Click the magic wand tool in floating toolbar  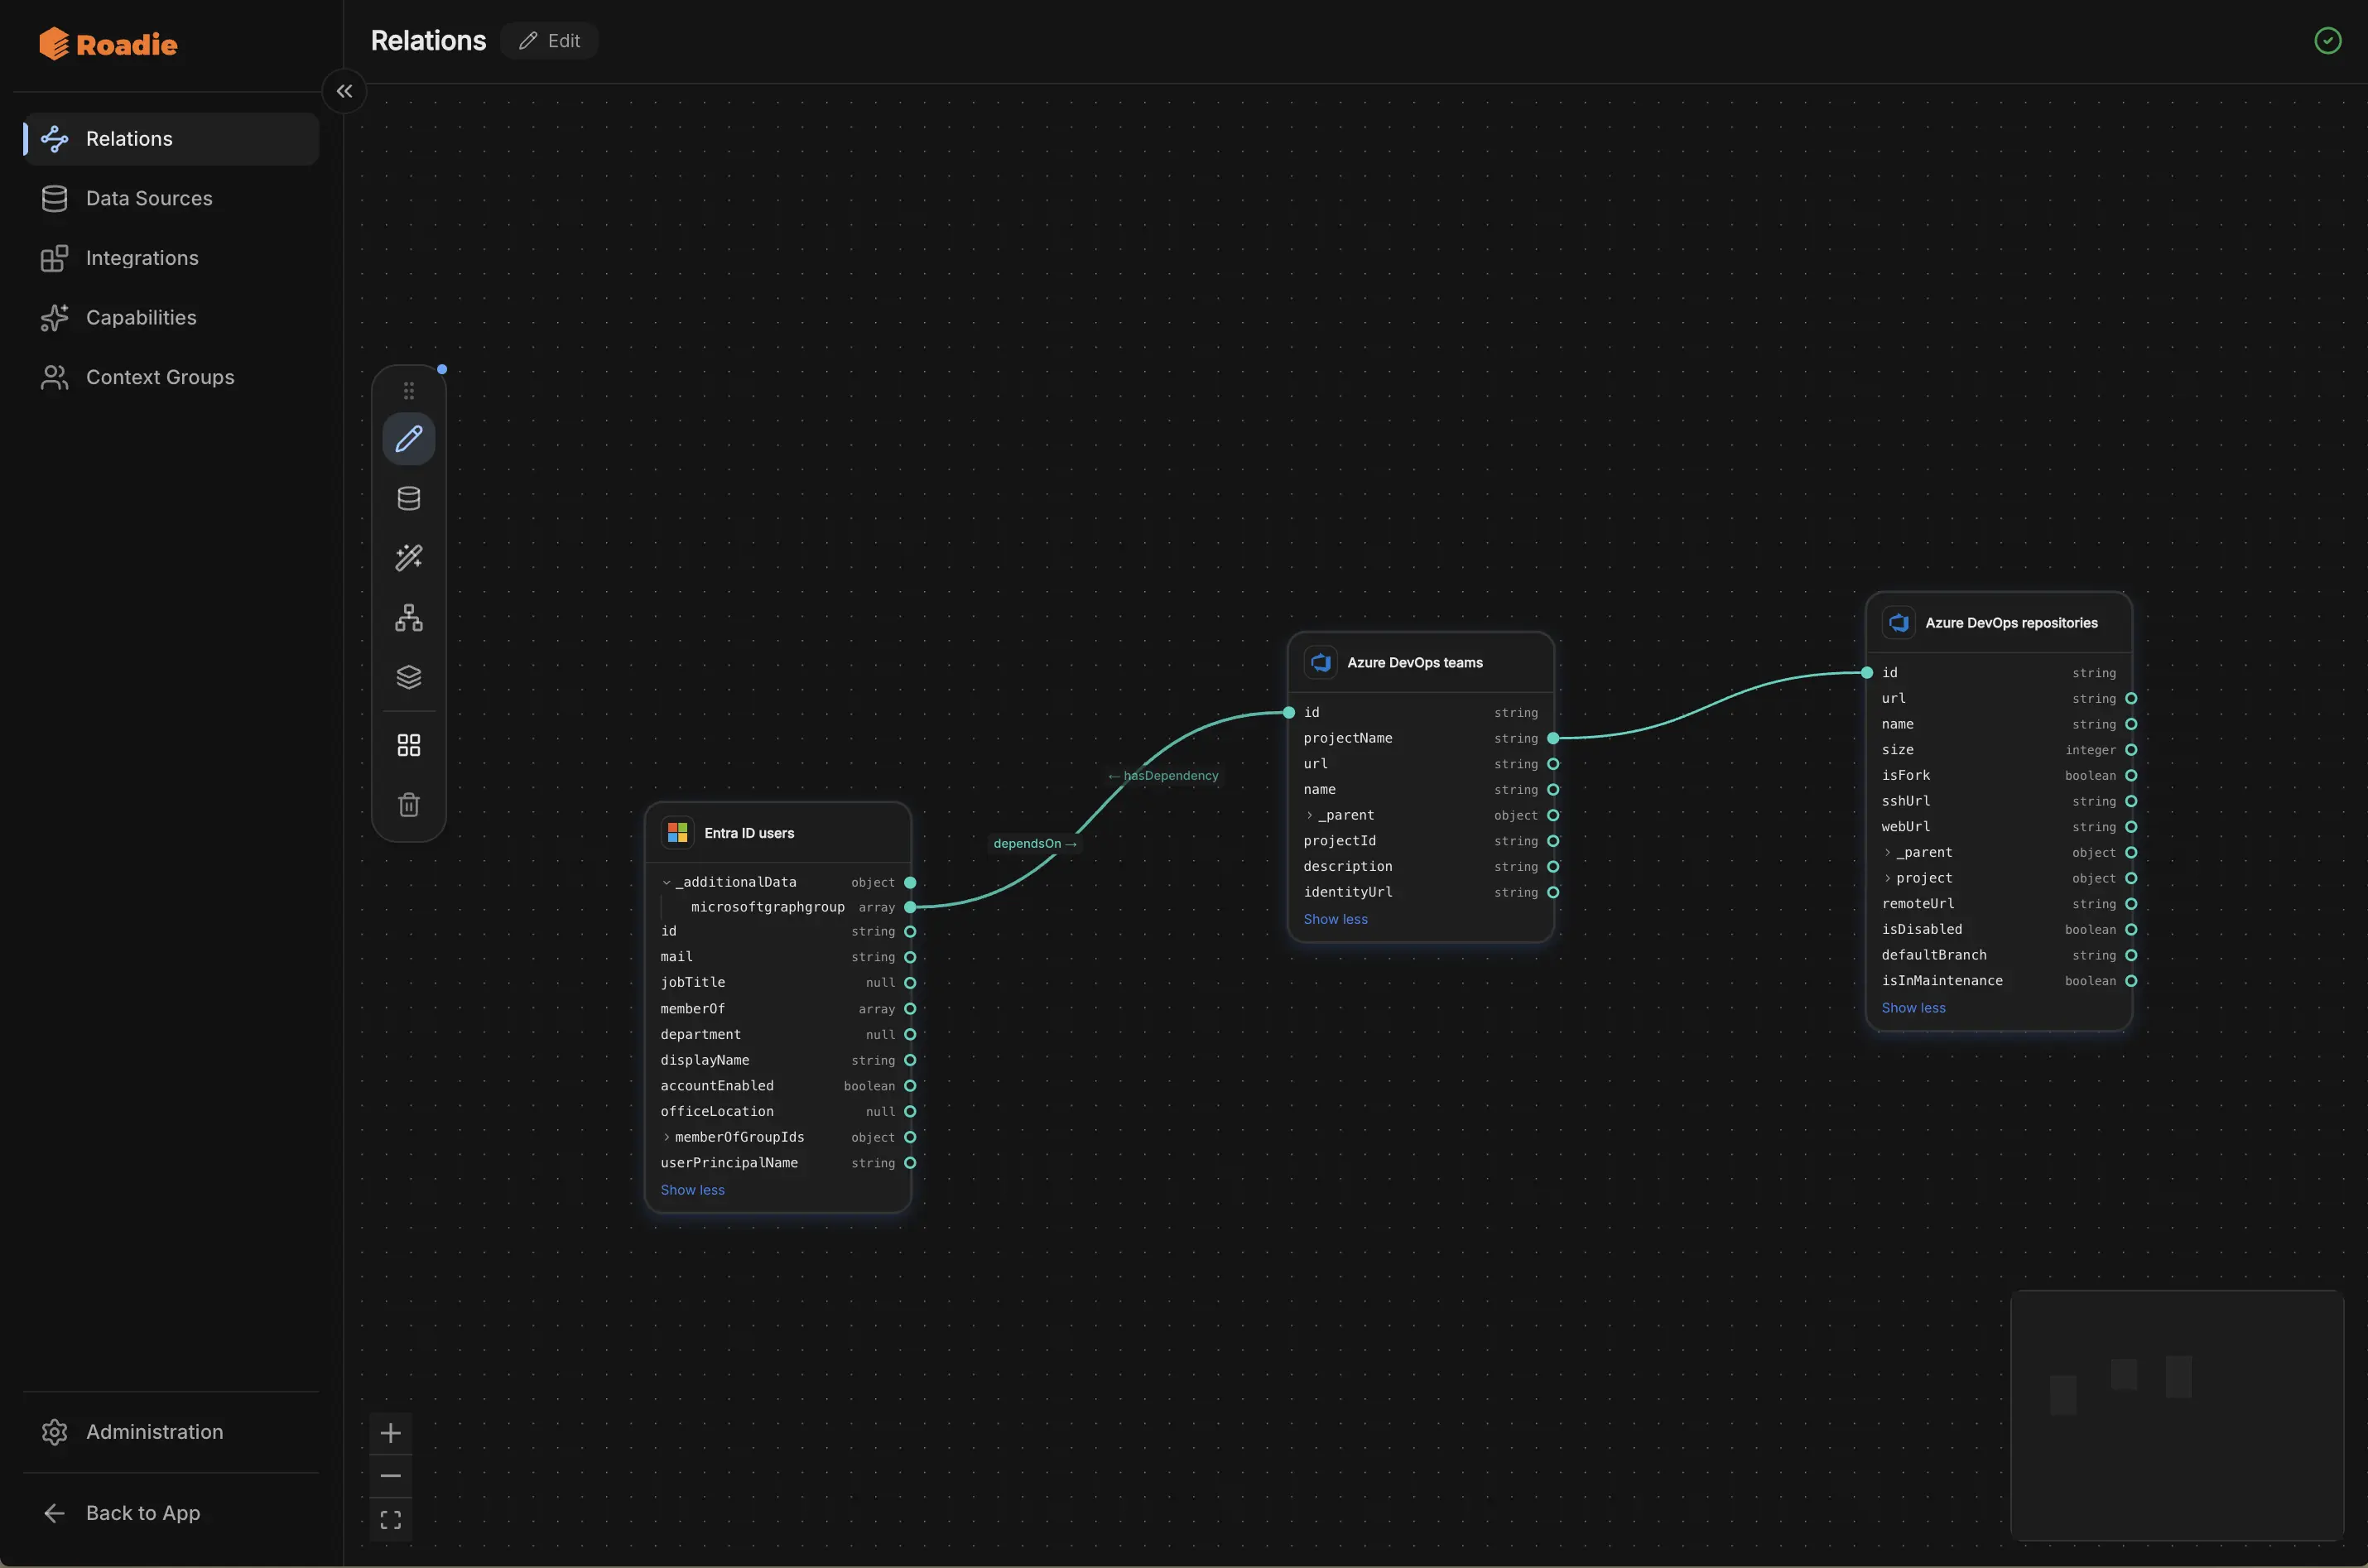409,557
